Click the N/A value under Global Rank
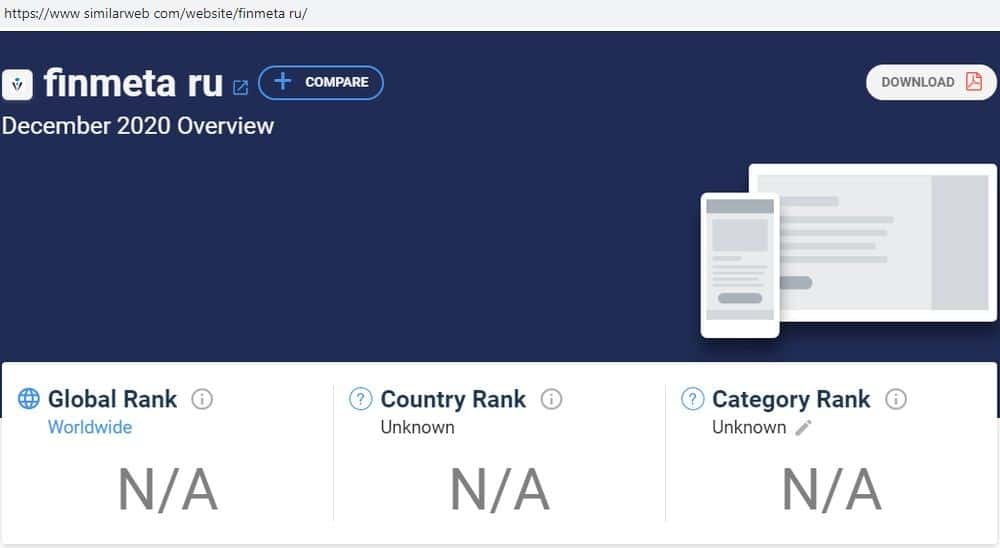 [x=168, y=489]
